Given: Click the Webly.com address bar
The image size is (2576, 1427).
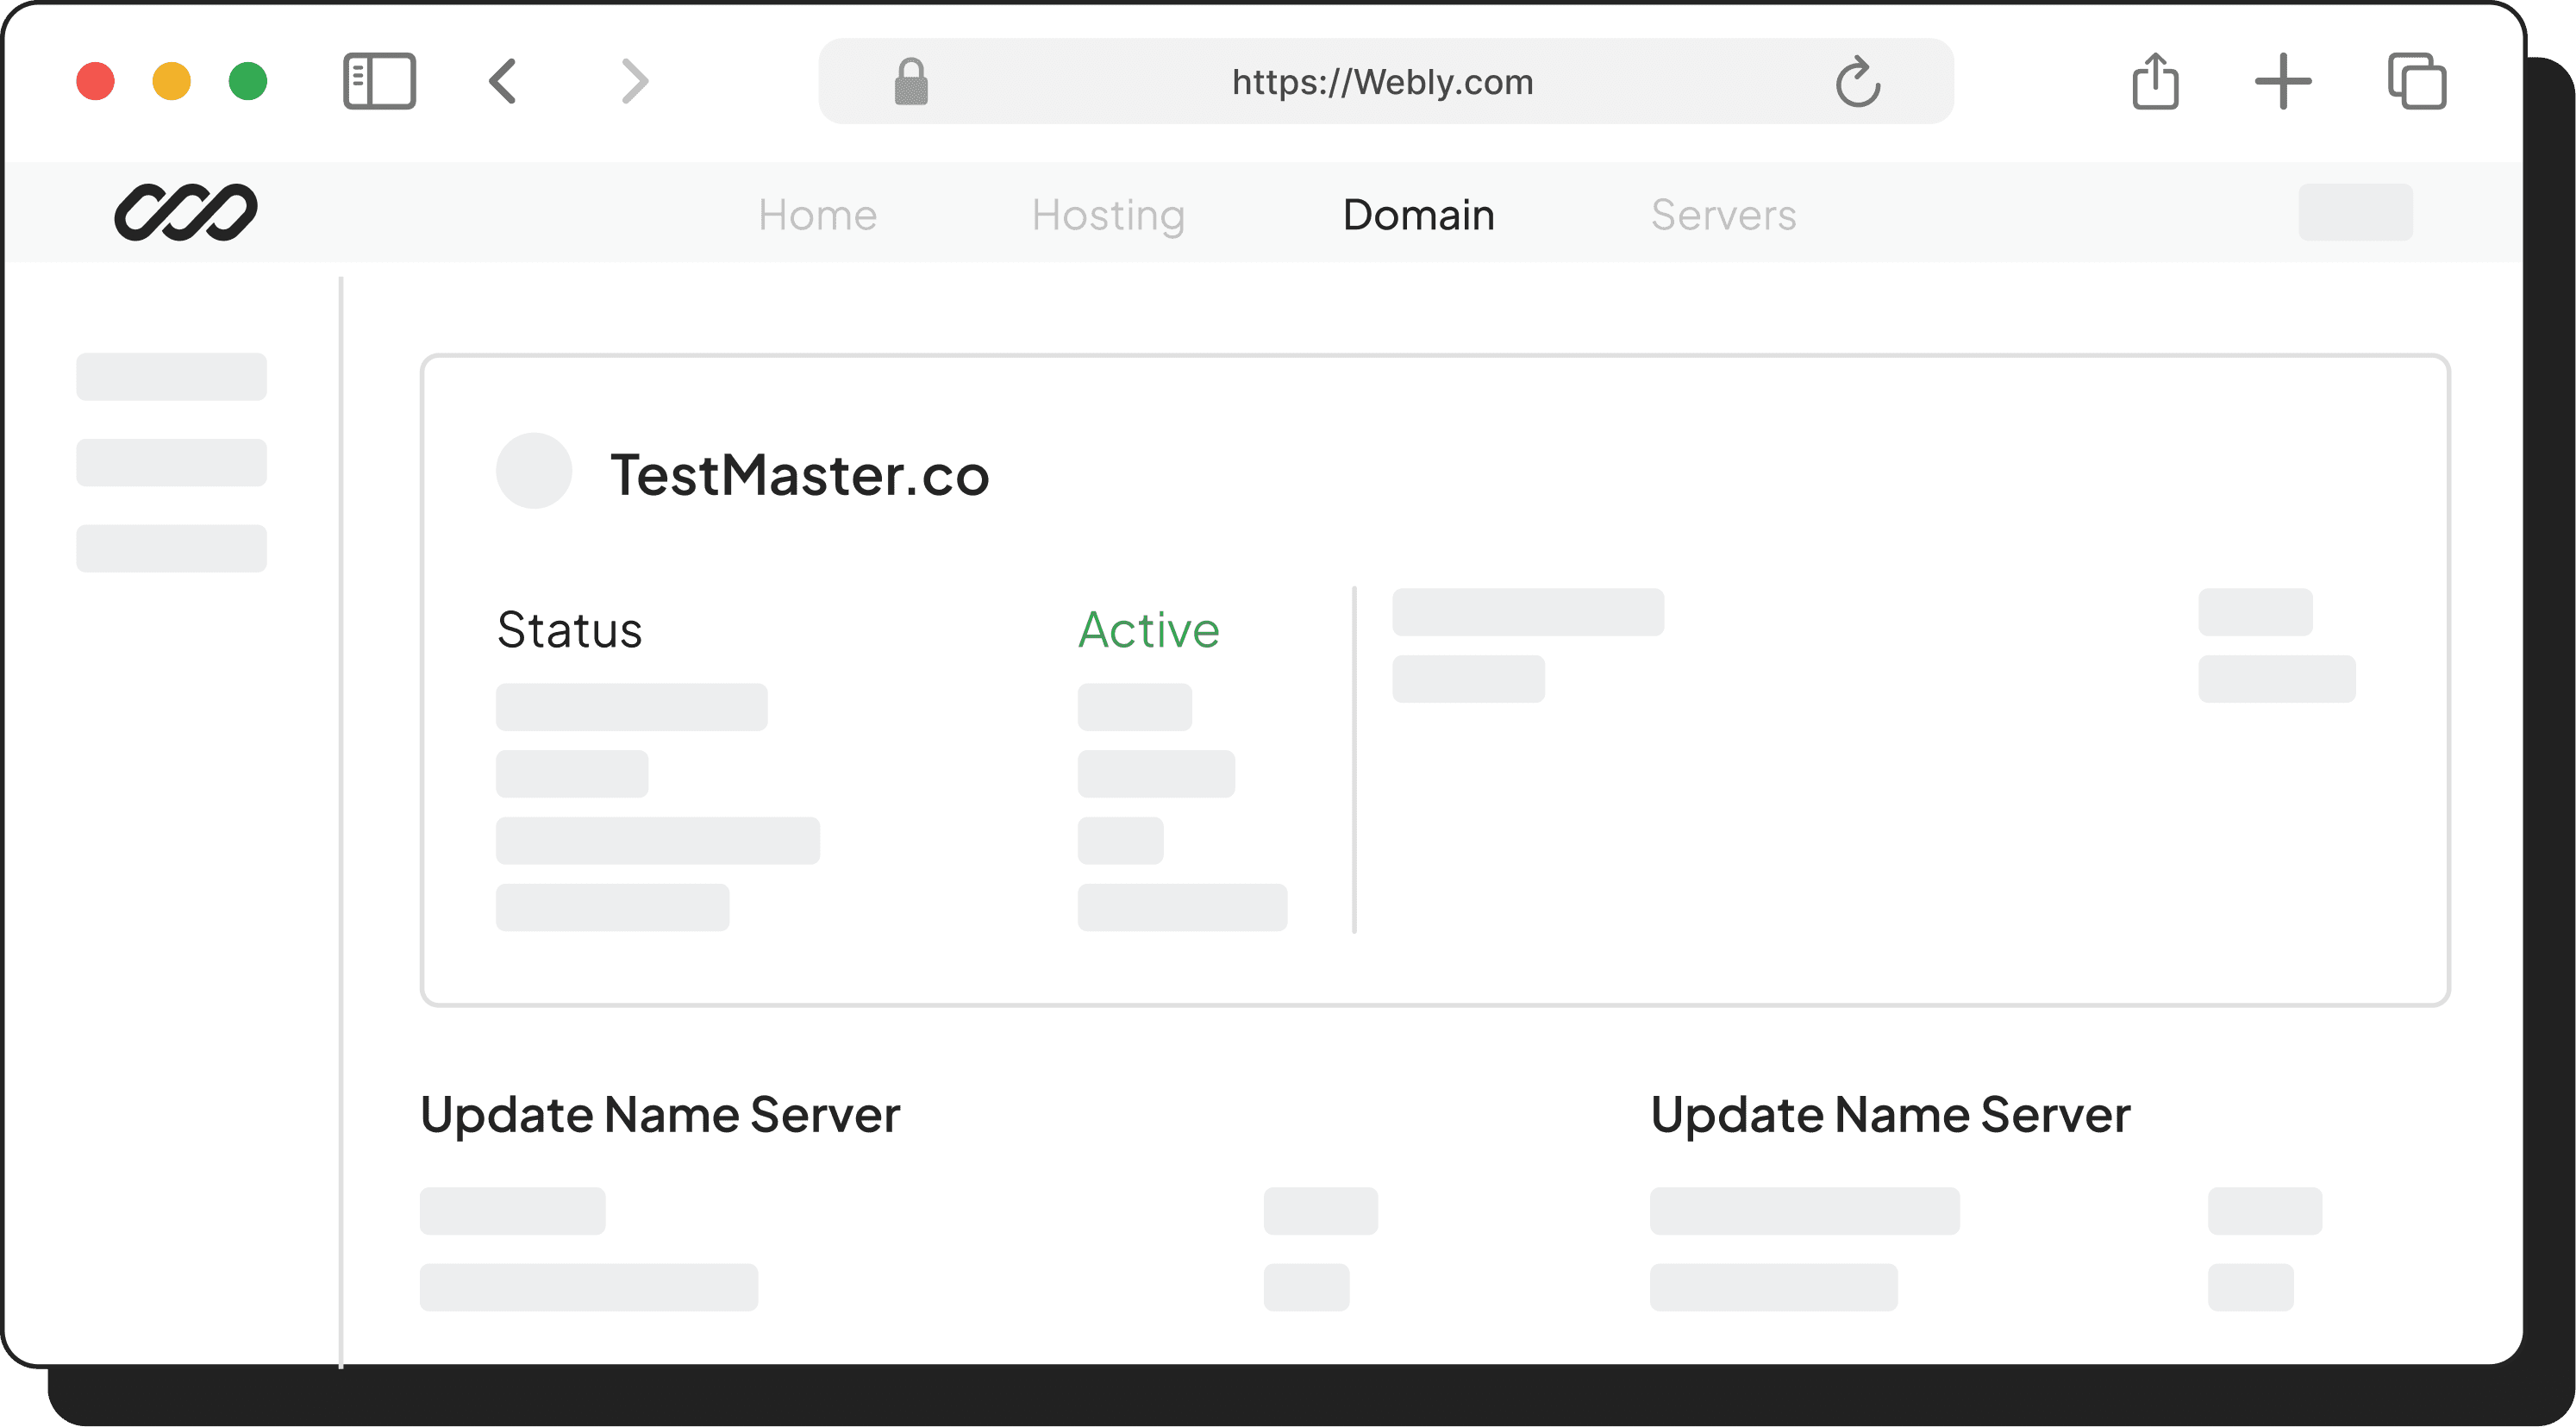Looking at the screenshot, I should coord(1381,81).
